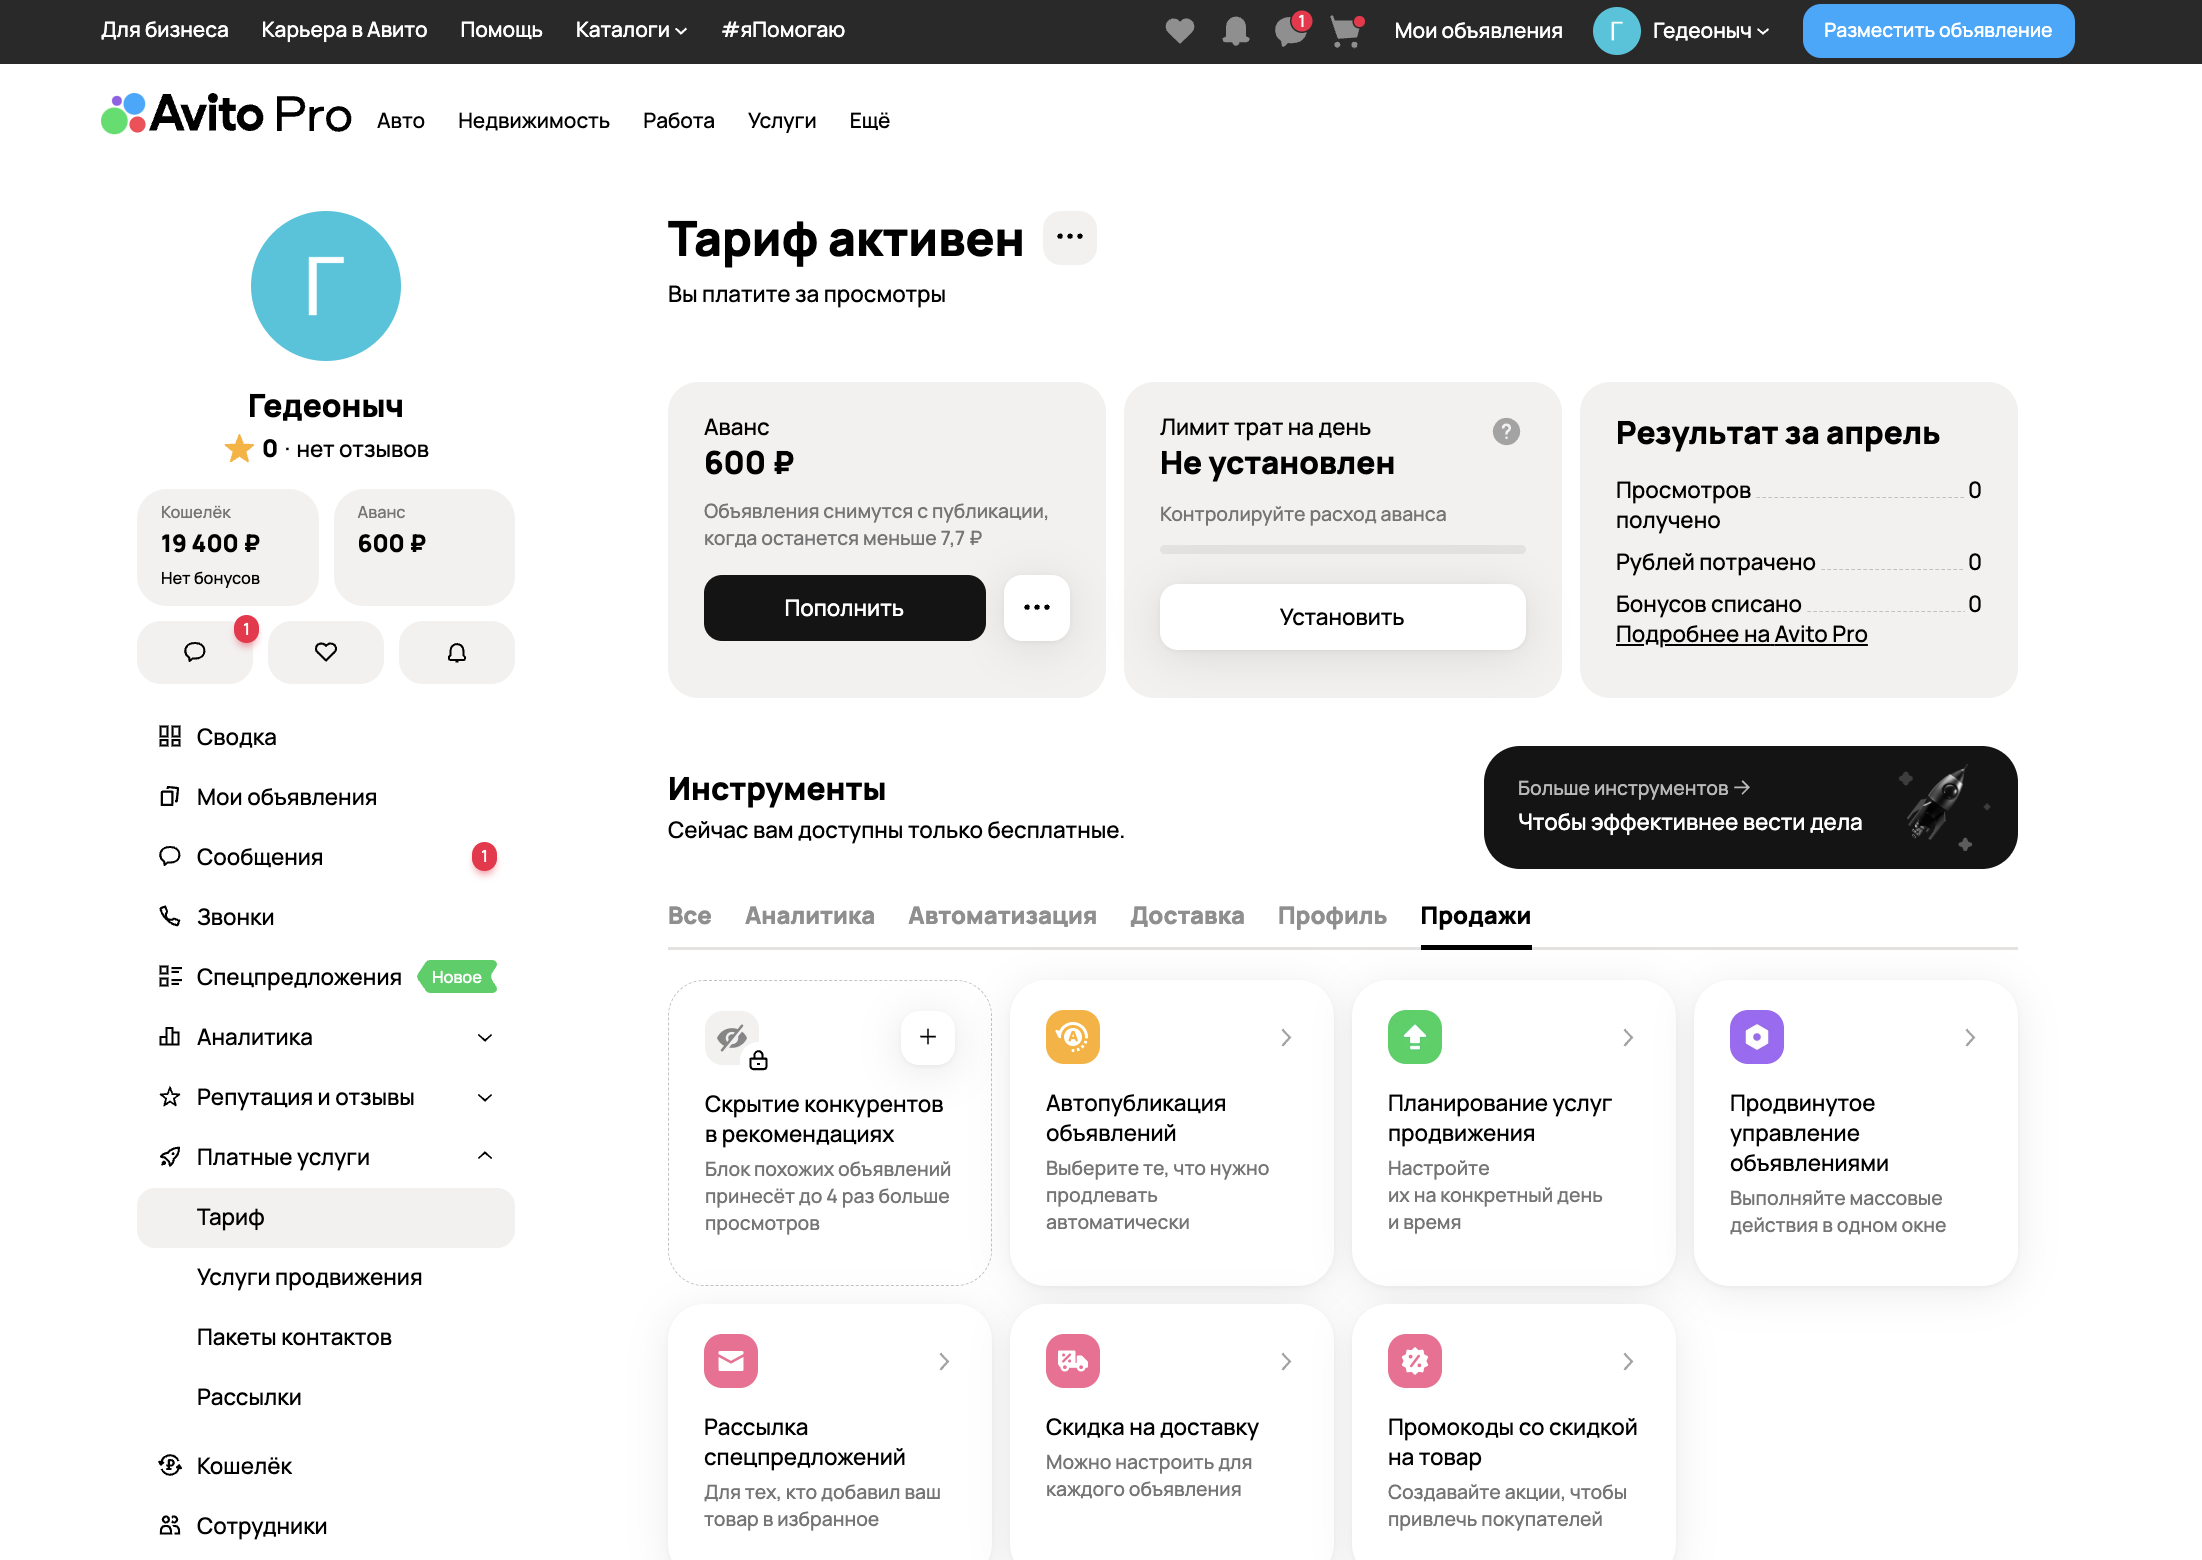Open the Больше инструментов dark banner
Viewport: 2202px width, 1560px height.
[1749, 807]
